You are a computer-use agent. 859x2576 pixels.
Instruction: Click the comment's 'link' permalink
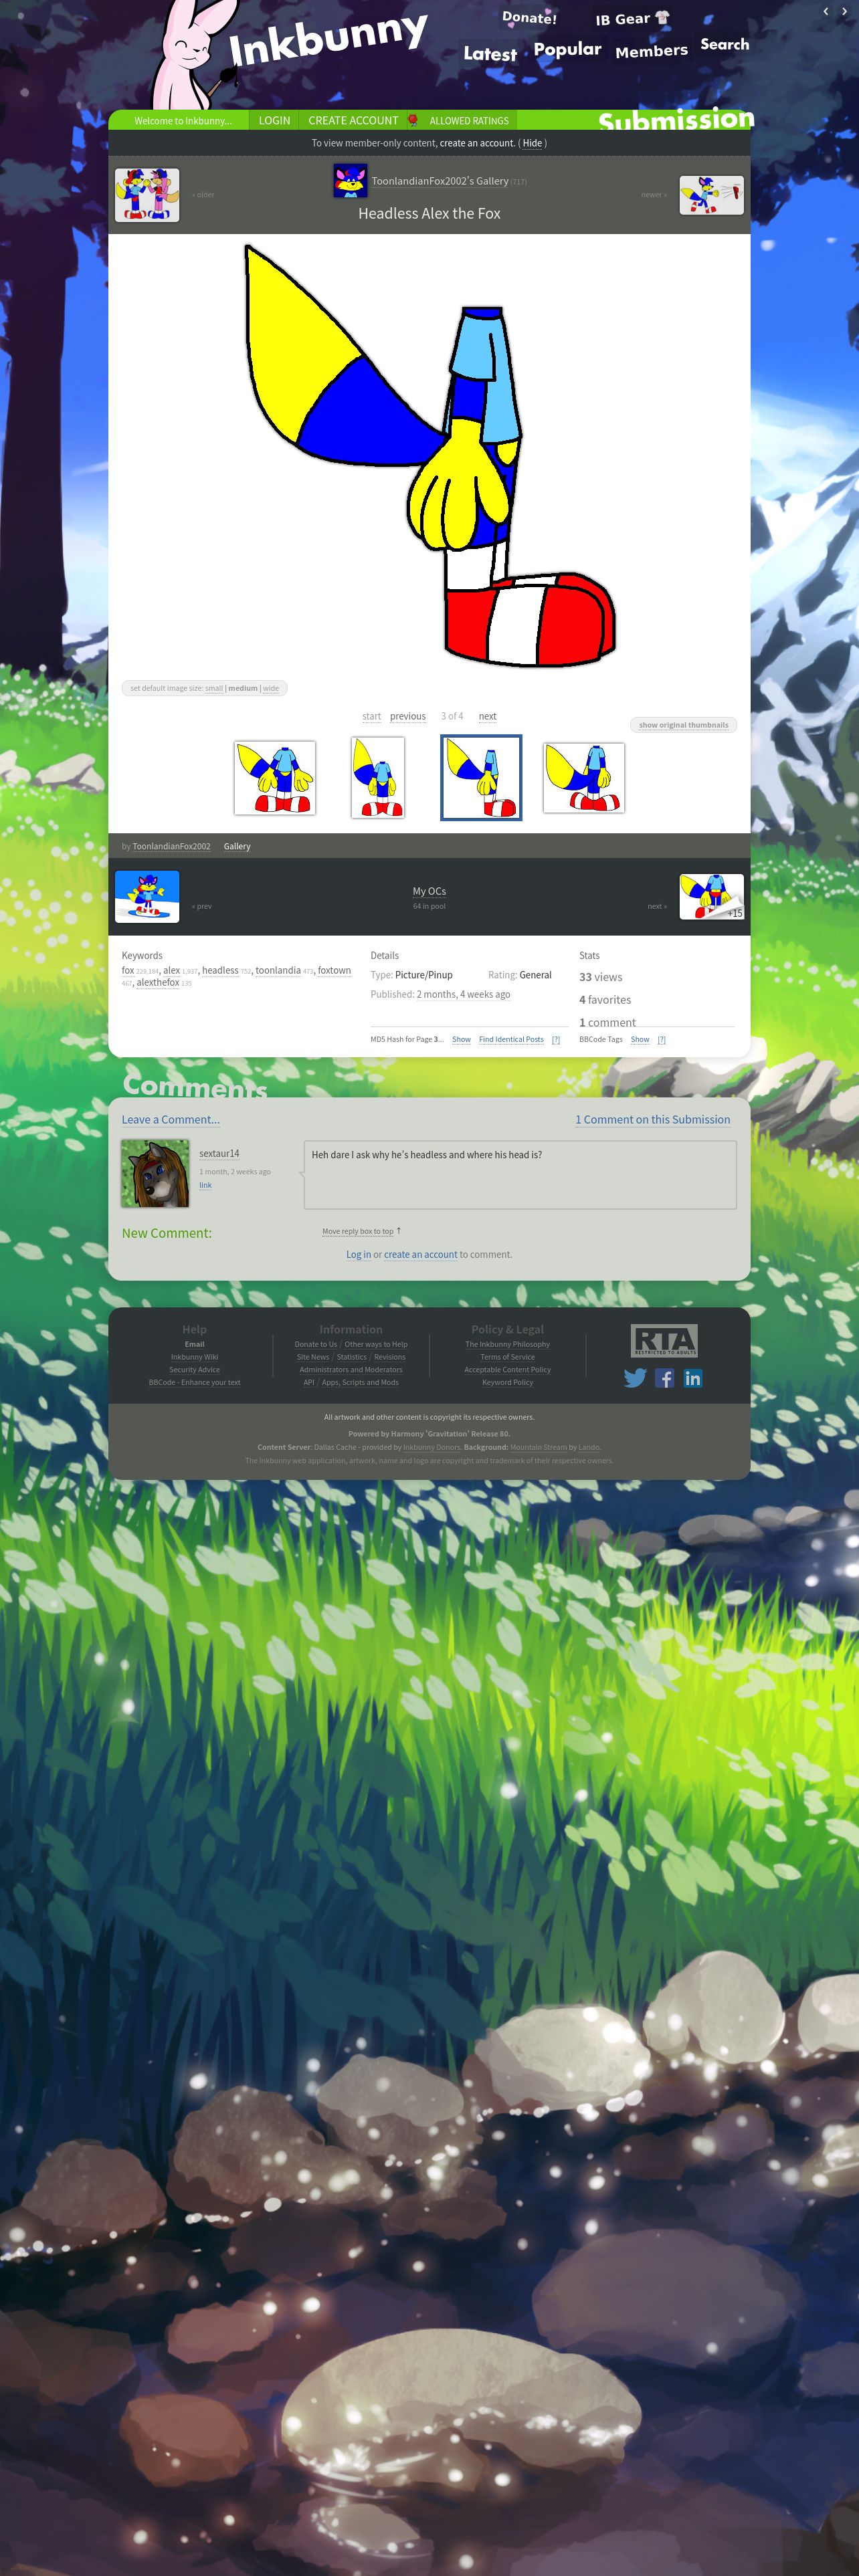click(205, 1185)
